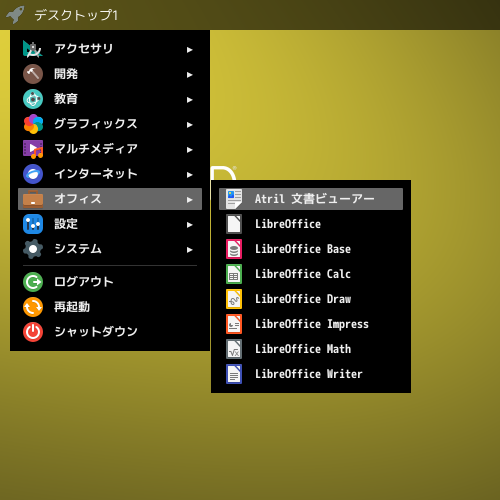
Task: Expand the アクセサリ submenu arrow
Action: [x=190, y=50]
